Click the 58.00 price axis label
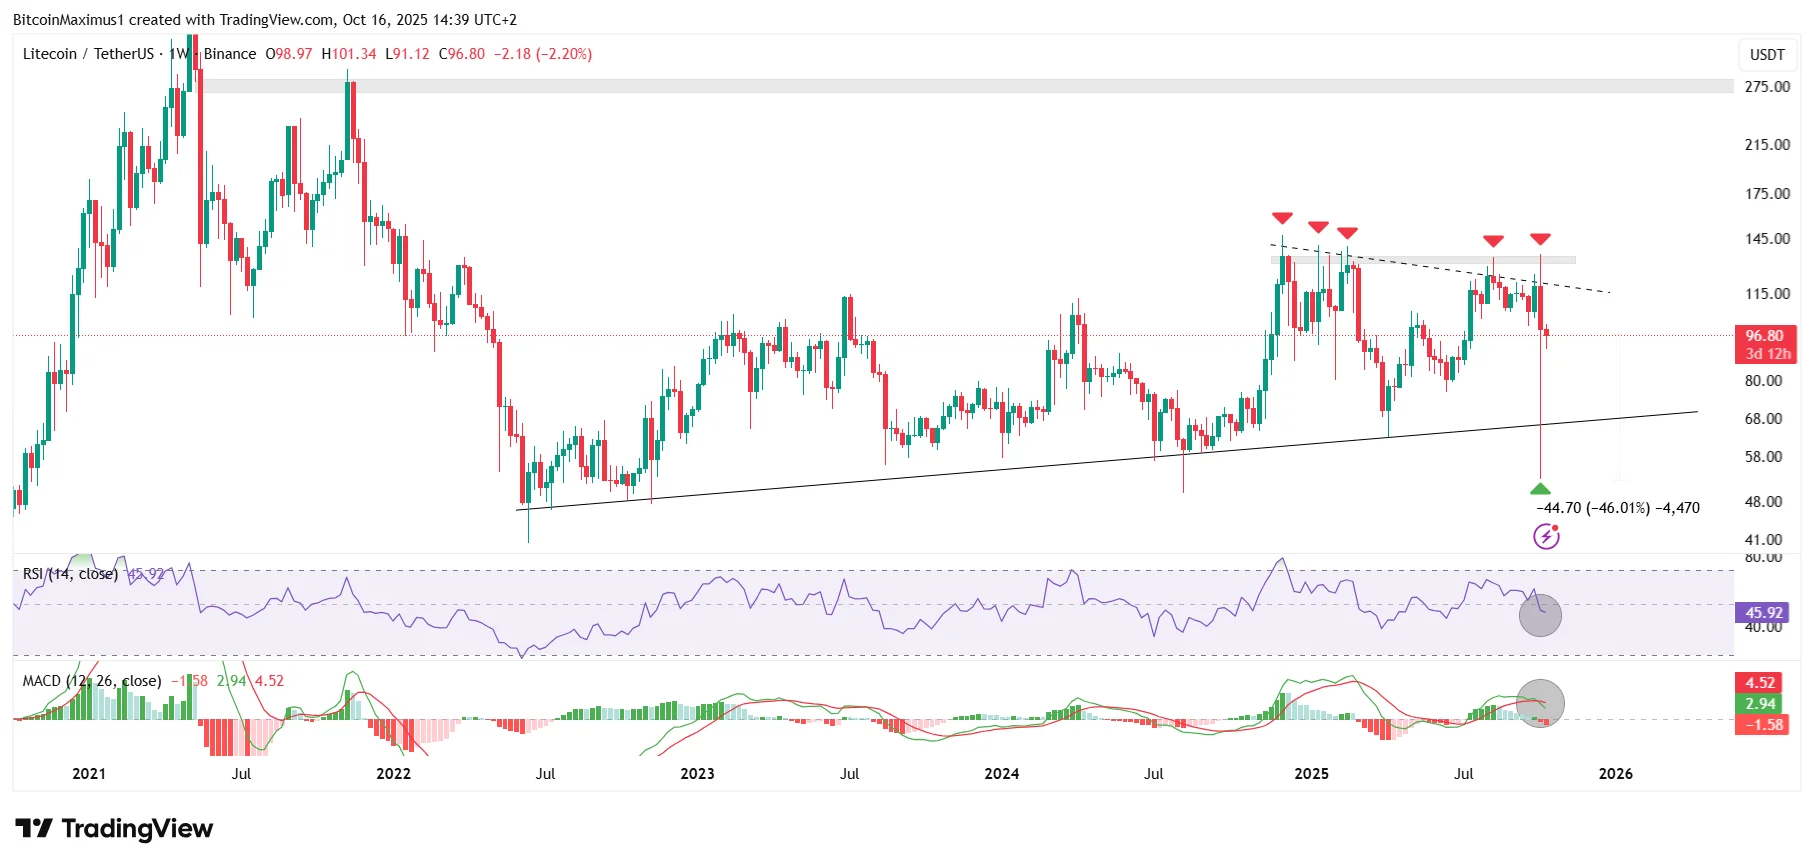 pos(1763,457)
